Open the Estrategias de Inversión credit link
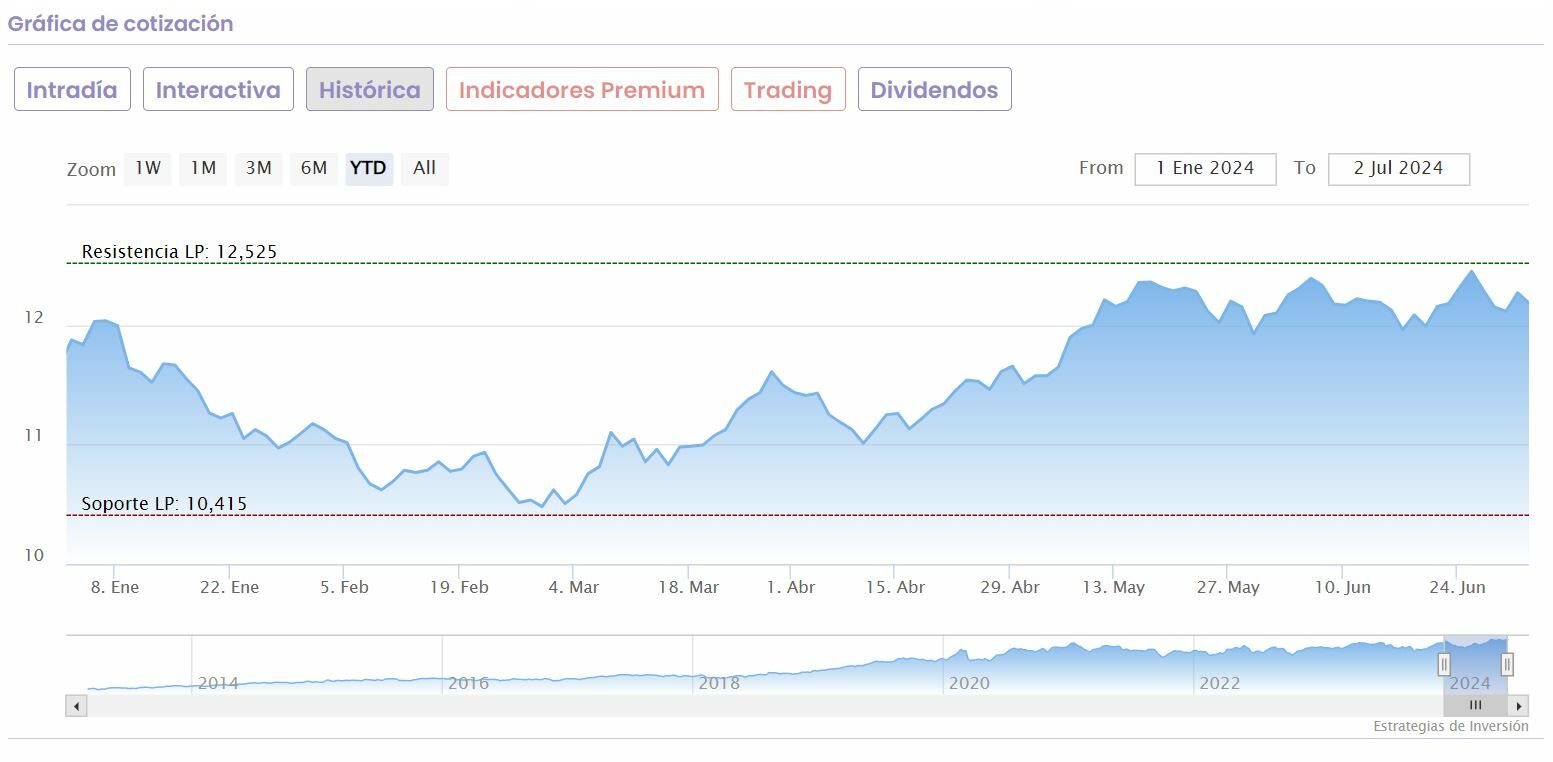 (1450, 726)
